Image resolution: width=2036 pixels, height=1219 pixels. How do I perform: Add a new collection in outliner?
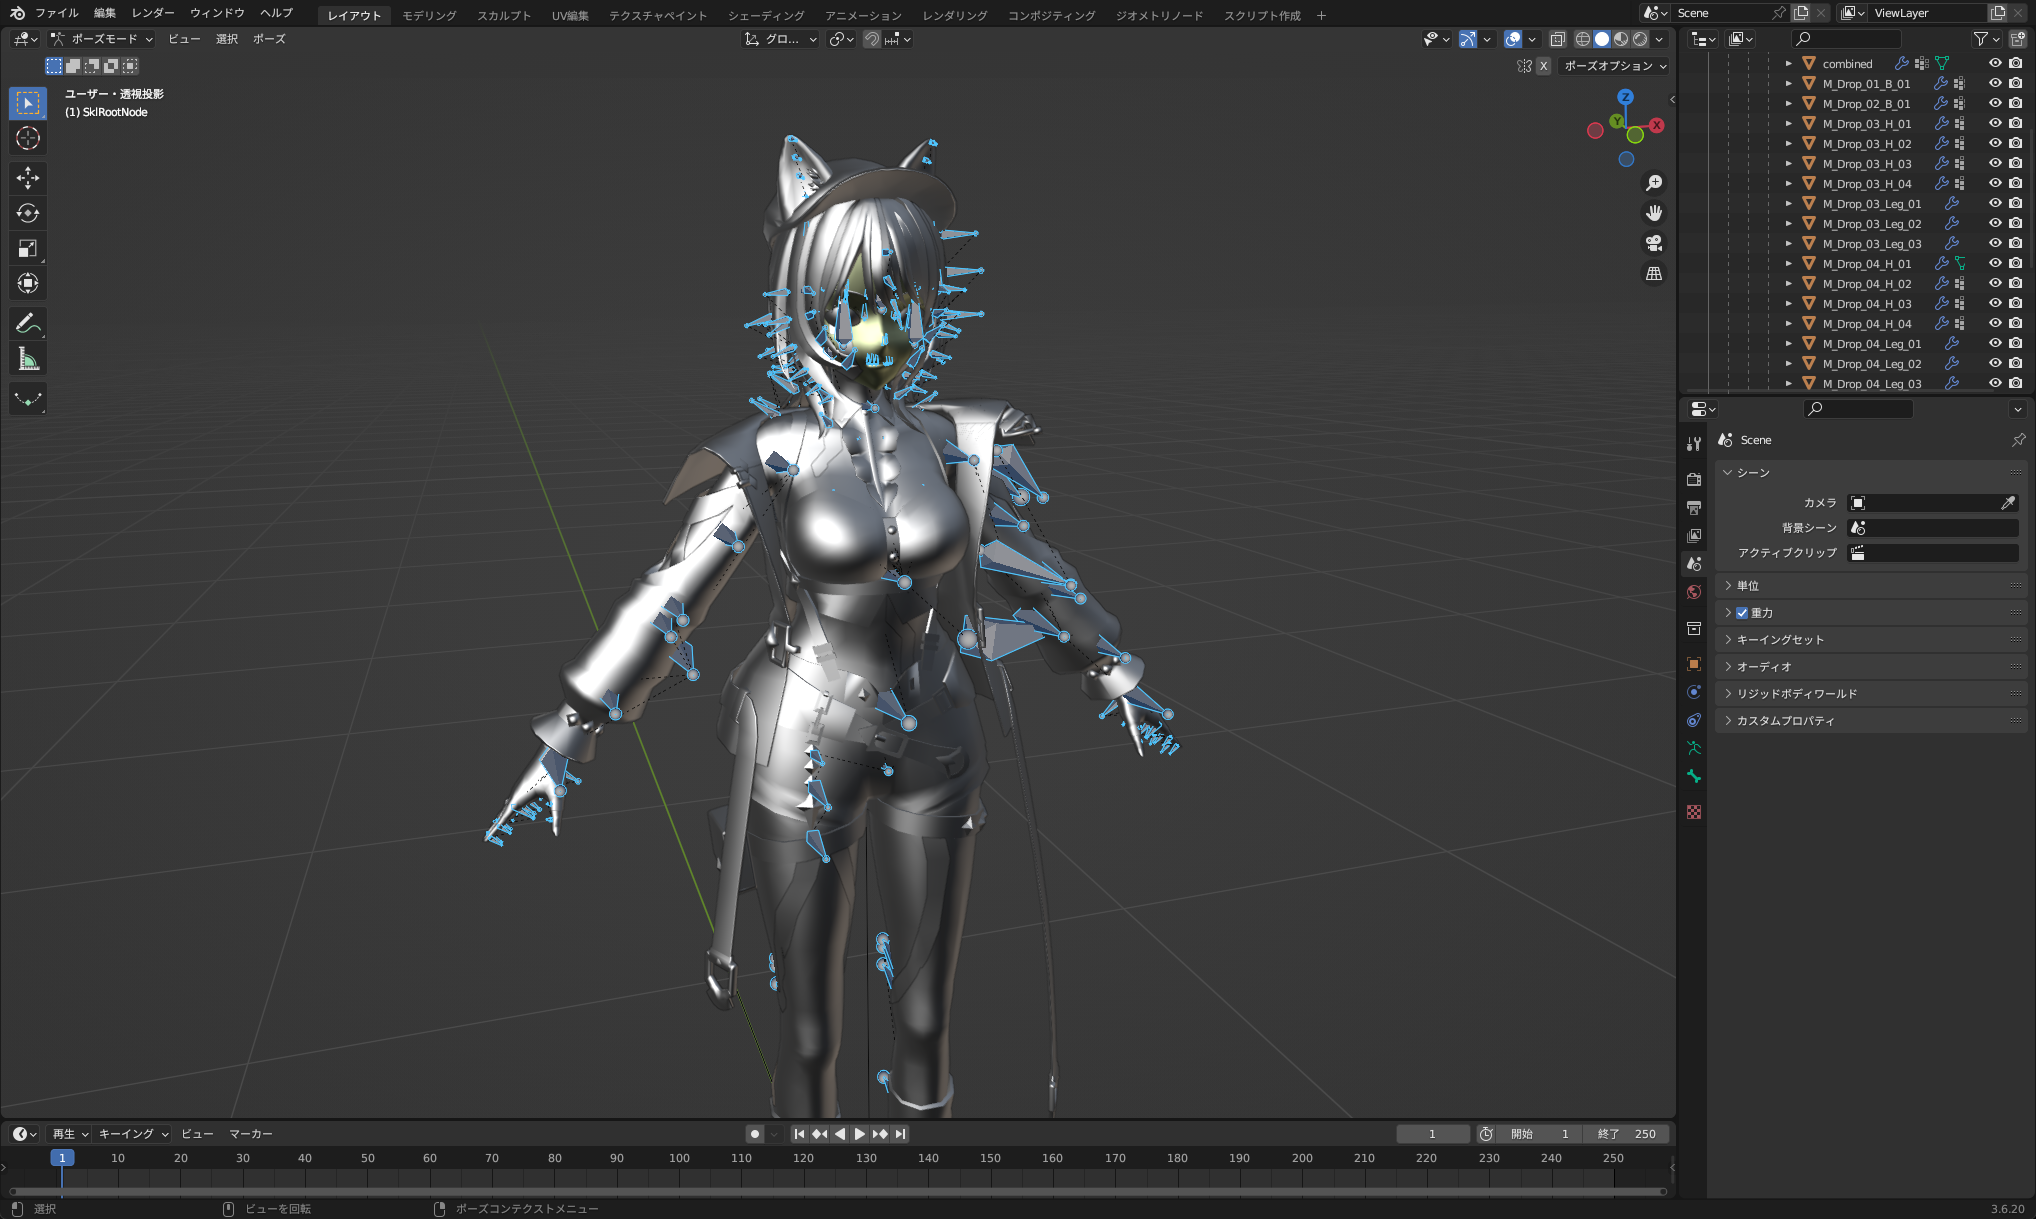point(2017,39)
